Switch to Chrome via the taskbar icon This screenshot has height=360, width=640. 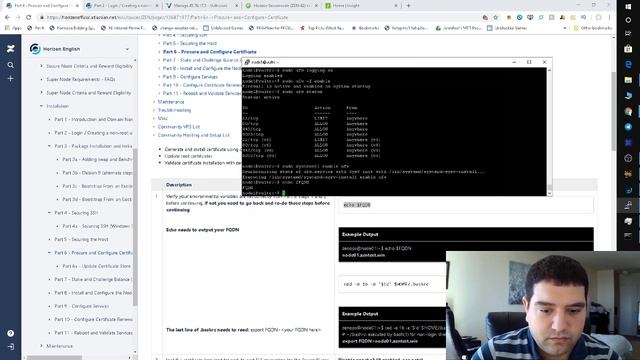coord(628,111)
